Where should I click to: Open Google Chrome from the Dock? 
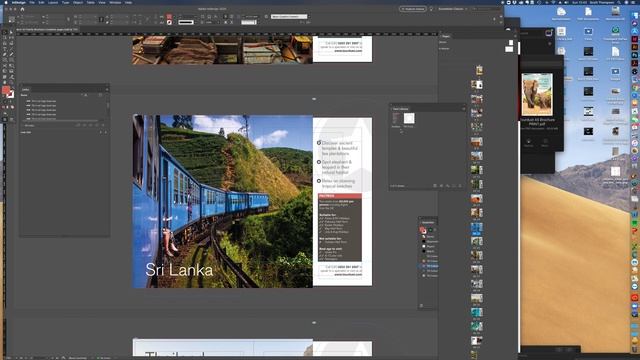[635, 87]
